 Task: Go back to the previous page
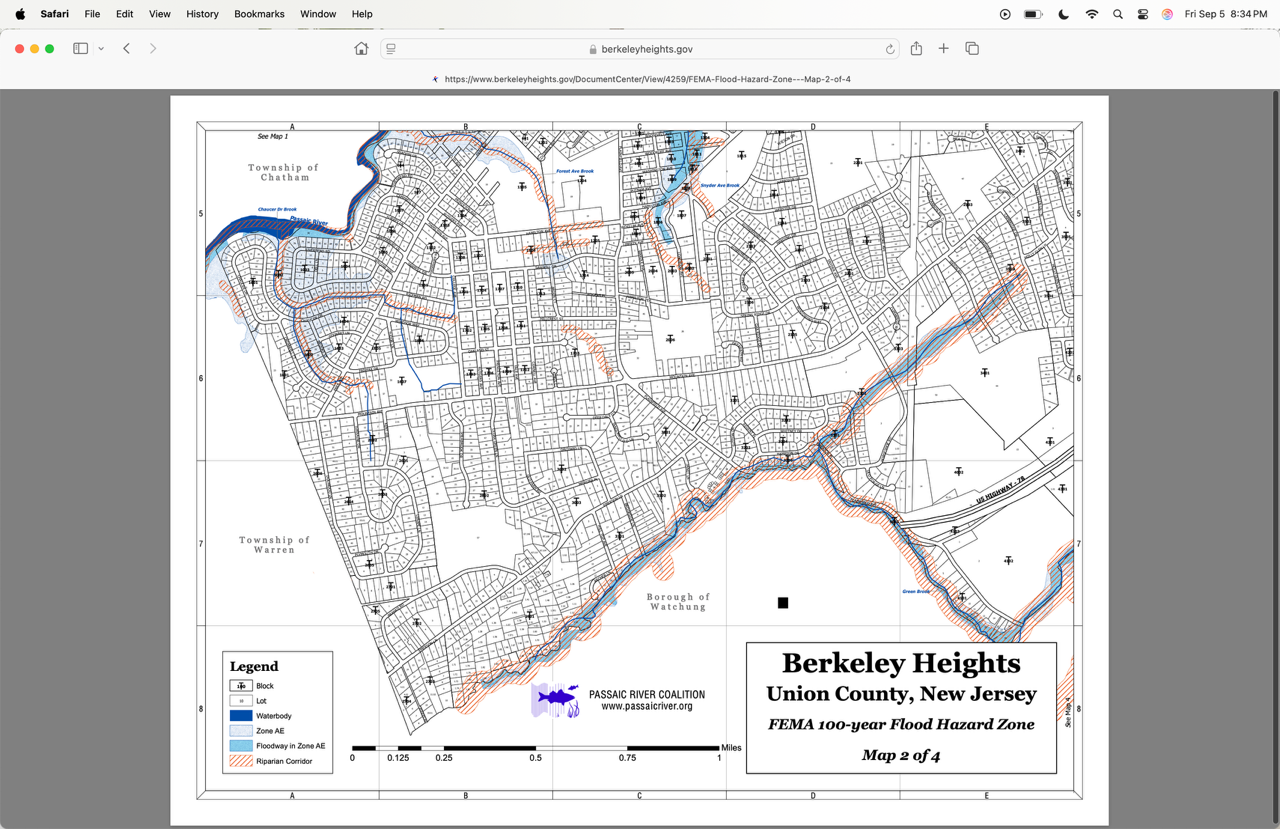pos(127,49)
